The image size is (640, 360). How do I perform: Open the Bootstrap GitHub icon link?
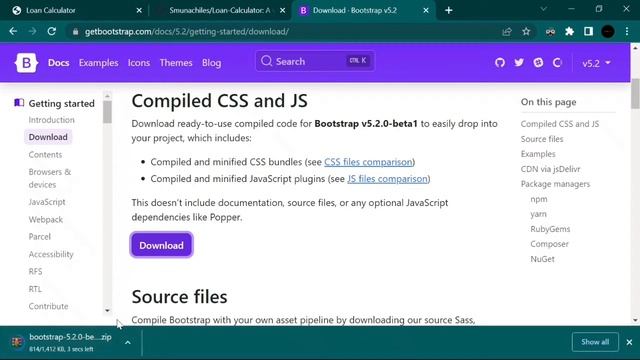point(500,63)
